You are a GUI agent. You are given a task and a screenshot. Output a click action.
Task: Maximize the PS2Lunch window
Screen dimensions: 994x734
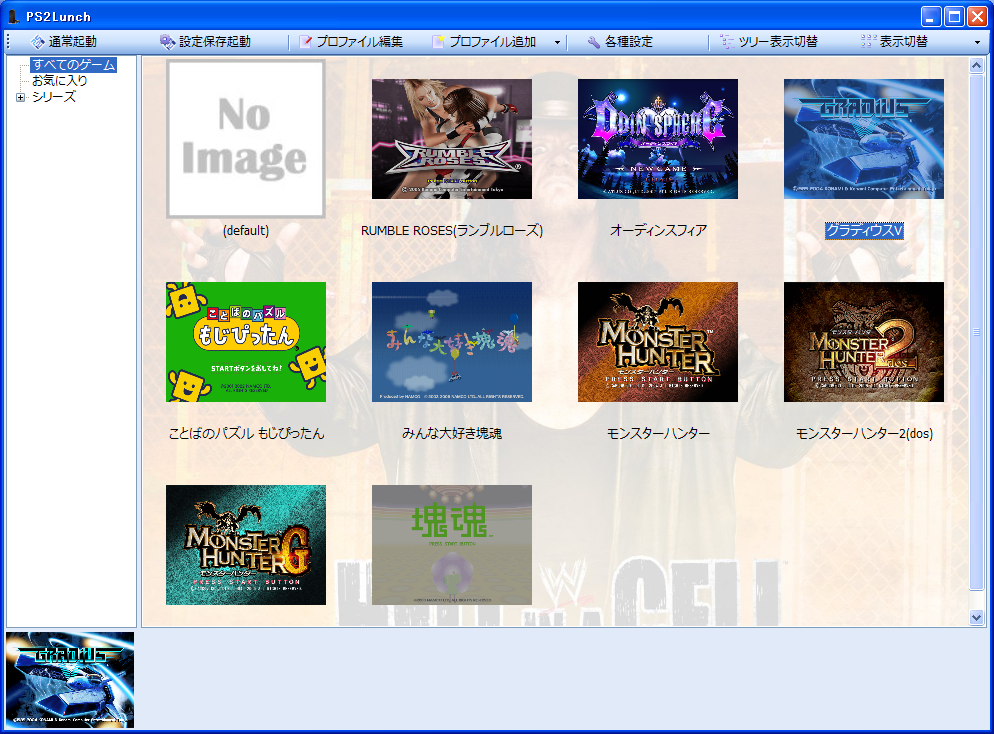point(954,16)
